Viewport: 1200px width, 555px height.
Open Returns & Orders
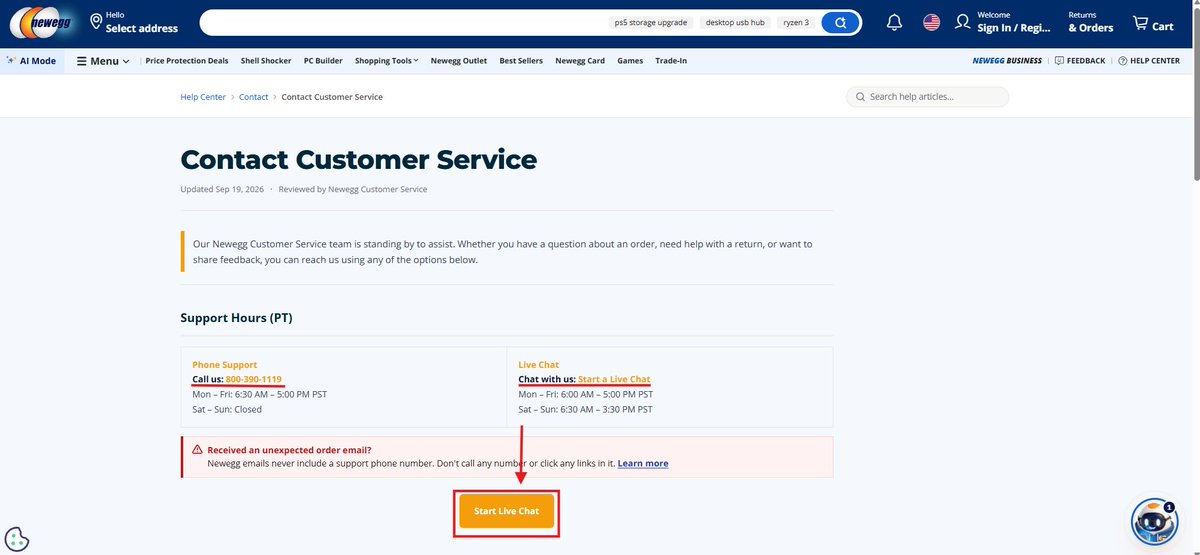click(1090, 22)
